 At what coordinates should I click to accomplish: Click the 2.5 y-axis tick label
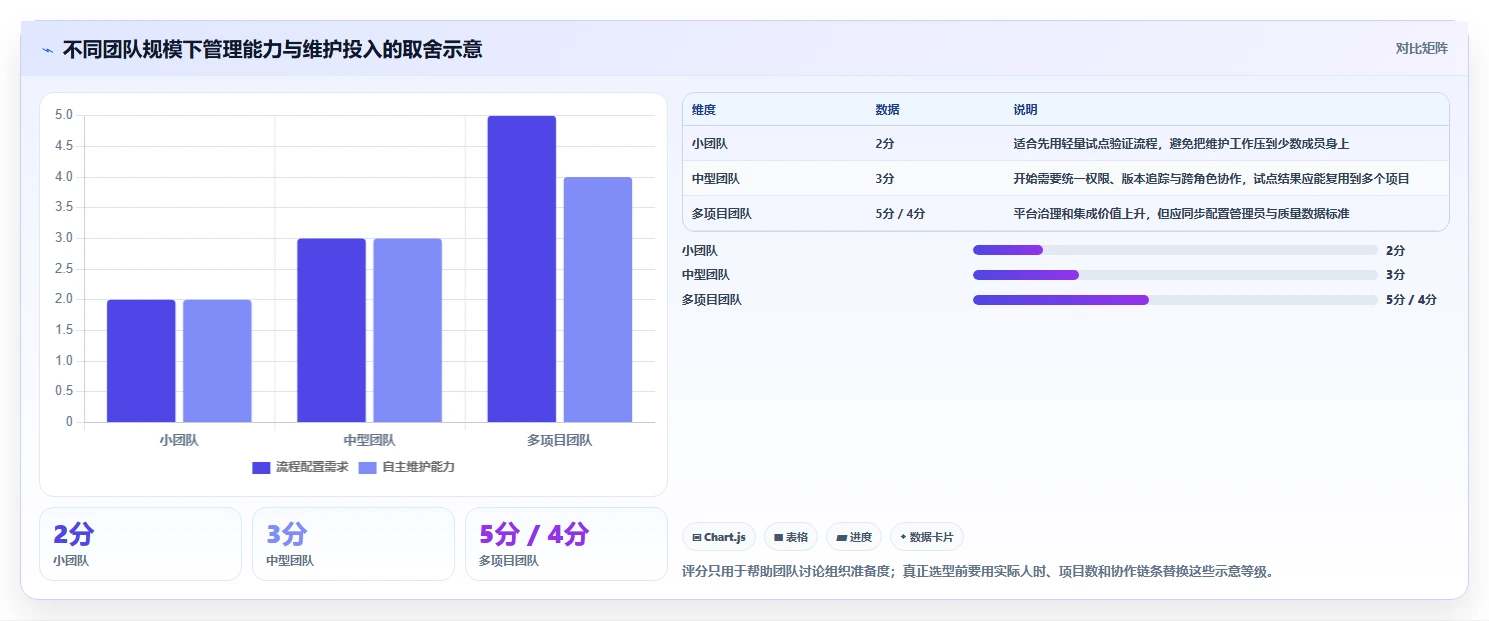tap(64, 269)
